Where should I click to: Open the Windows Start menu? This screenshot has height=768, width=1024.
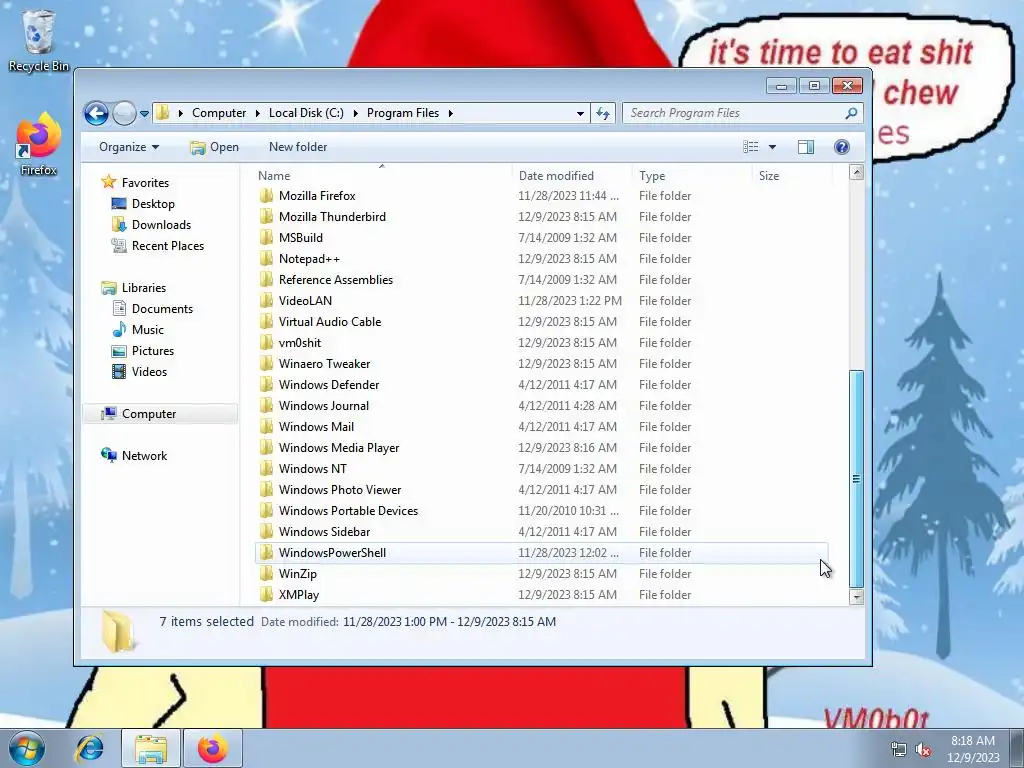[x=27, y=748]
